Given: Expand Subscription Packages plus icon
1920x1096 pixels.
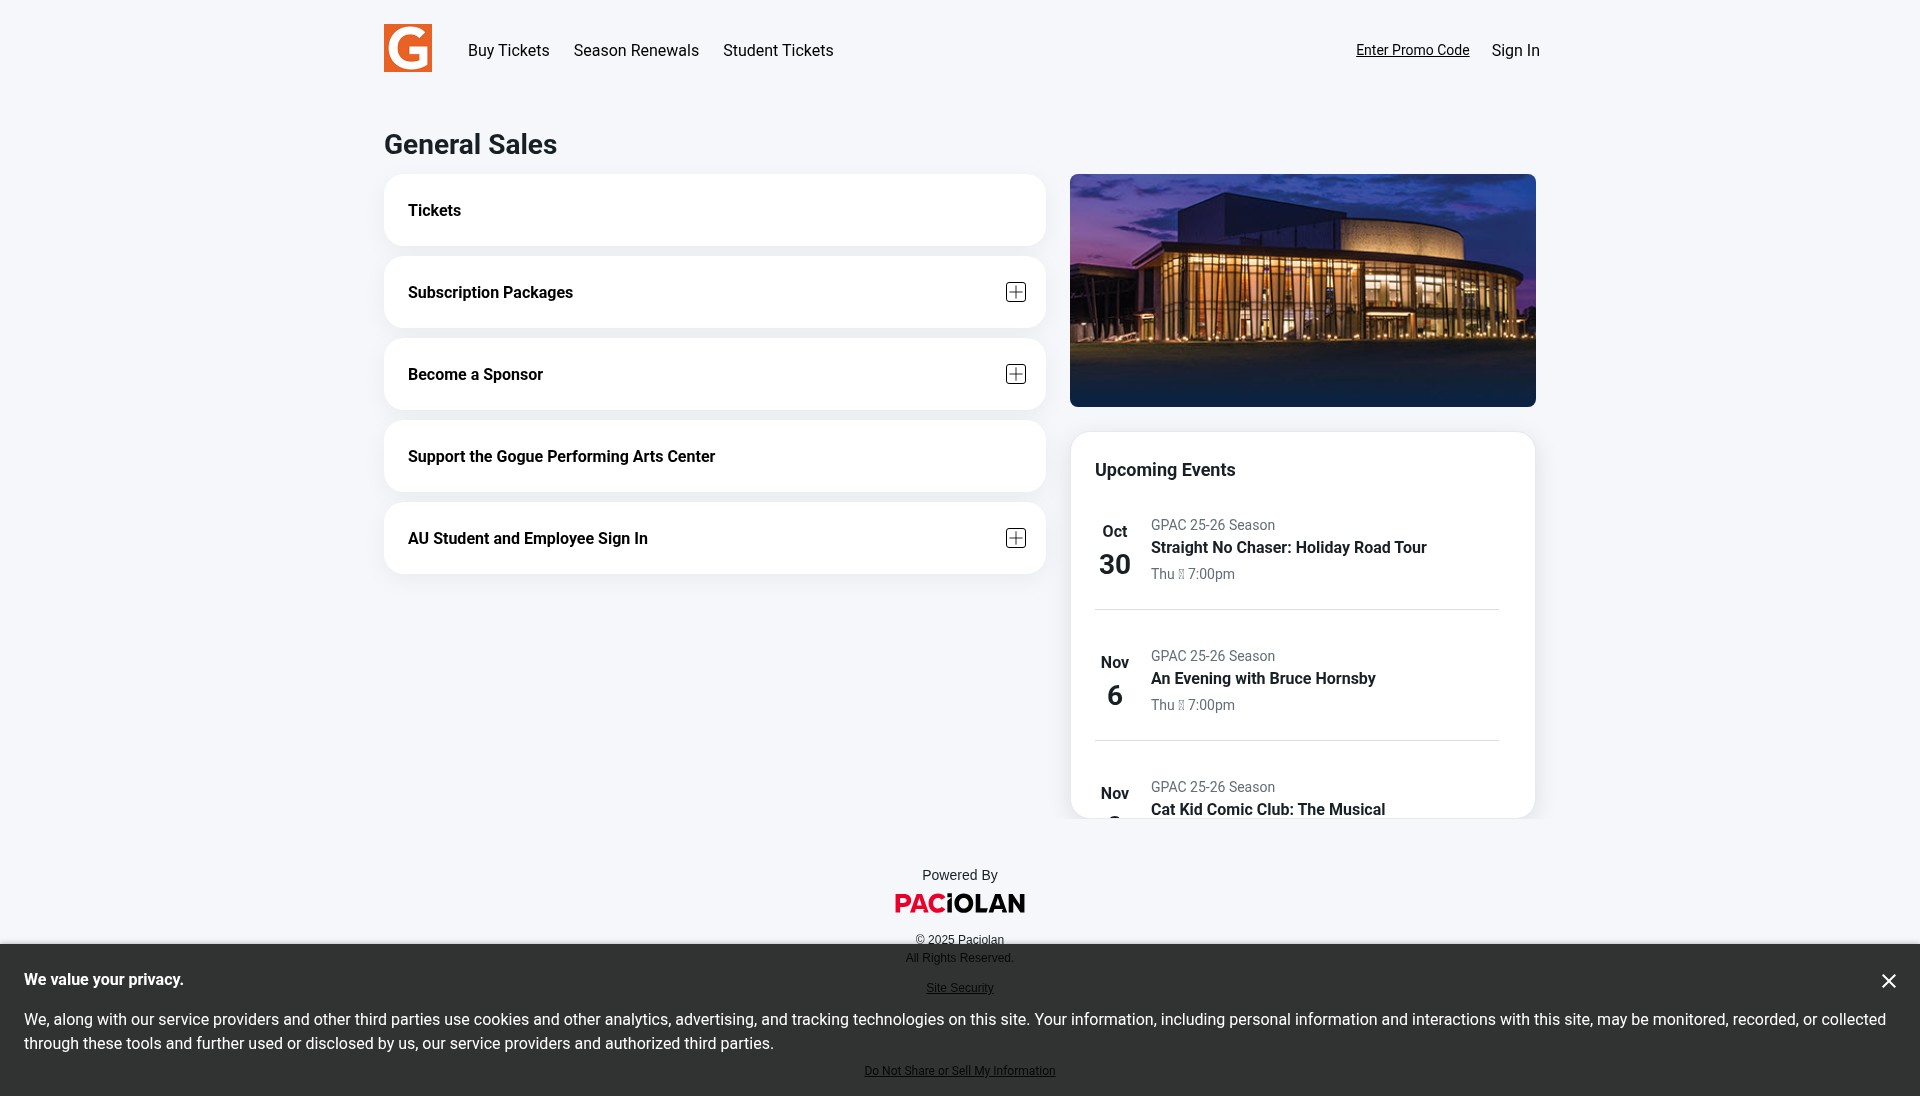Looking at the screenshot, I should [1016, 292].
